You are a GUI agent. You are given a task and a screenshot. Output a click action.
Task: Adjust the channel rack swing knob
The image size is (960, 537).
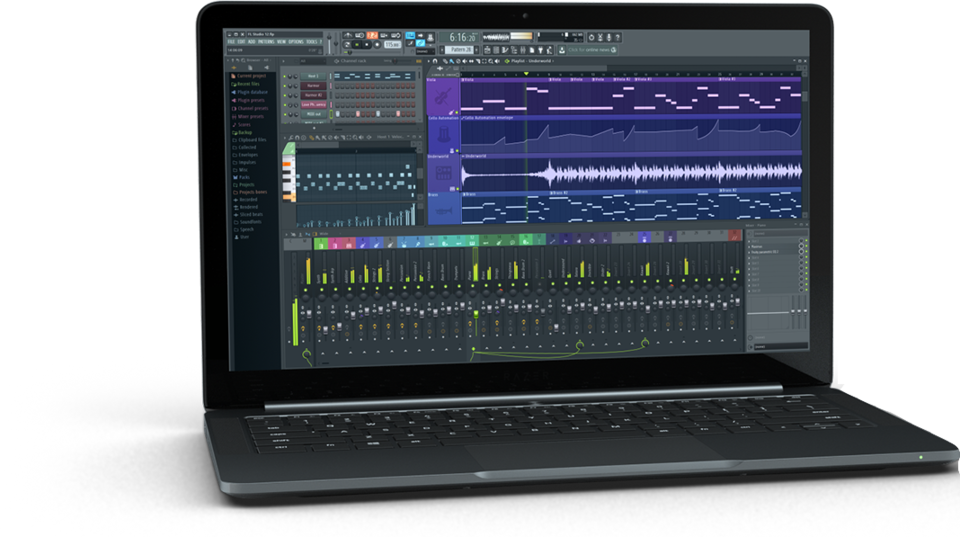click(395, 61)
